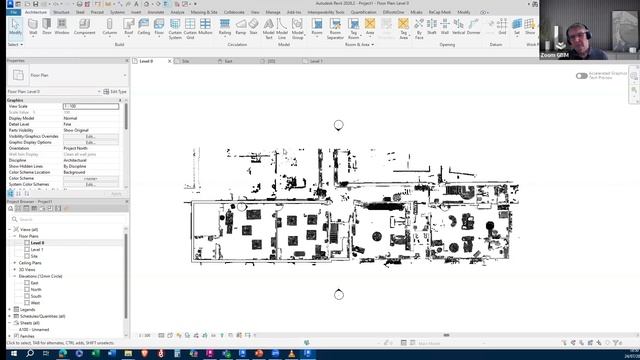
Task: Open the Floor Plan: Level 0 instance dropdown
Action: 99,92
